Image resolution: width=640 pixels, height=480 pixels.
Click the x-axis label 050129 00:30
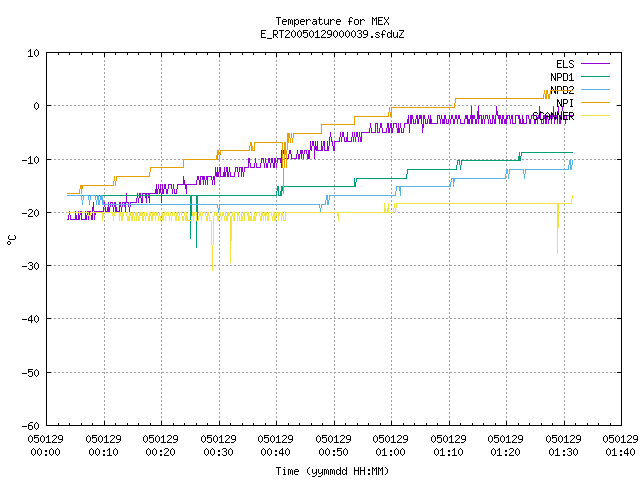point(218,445)
